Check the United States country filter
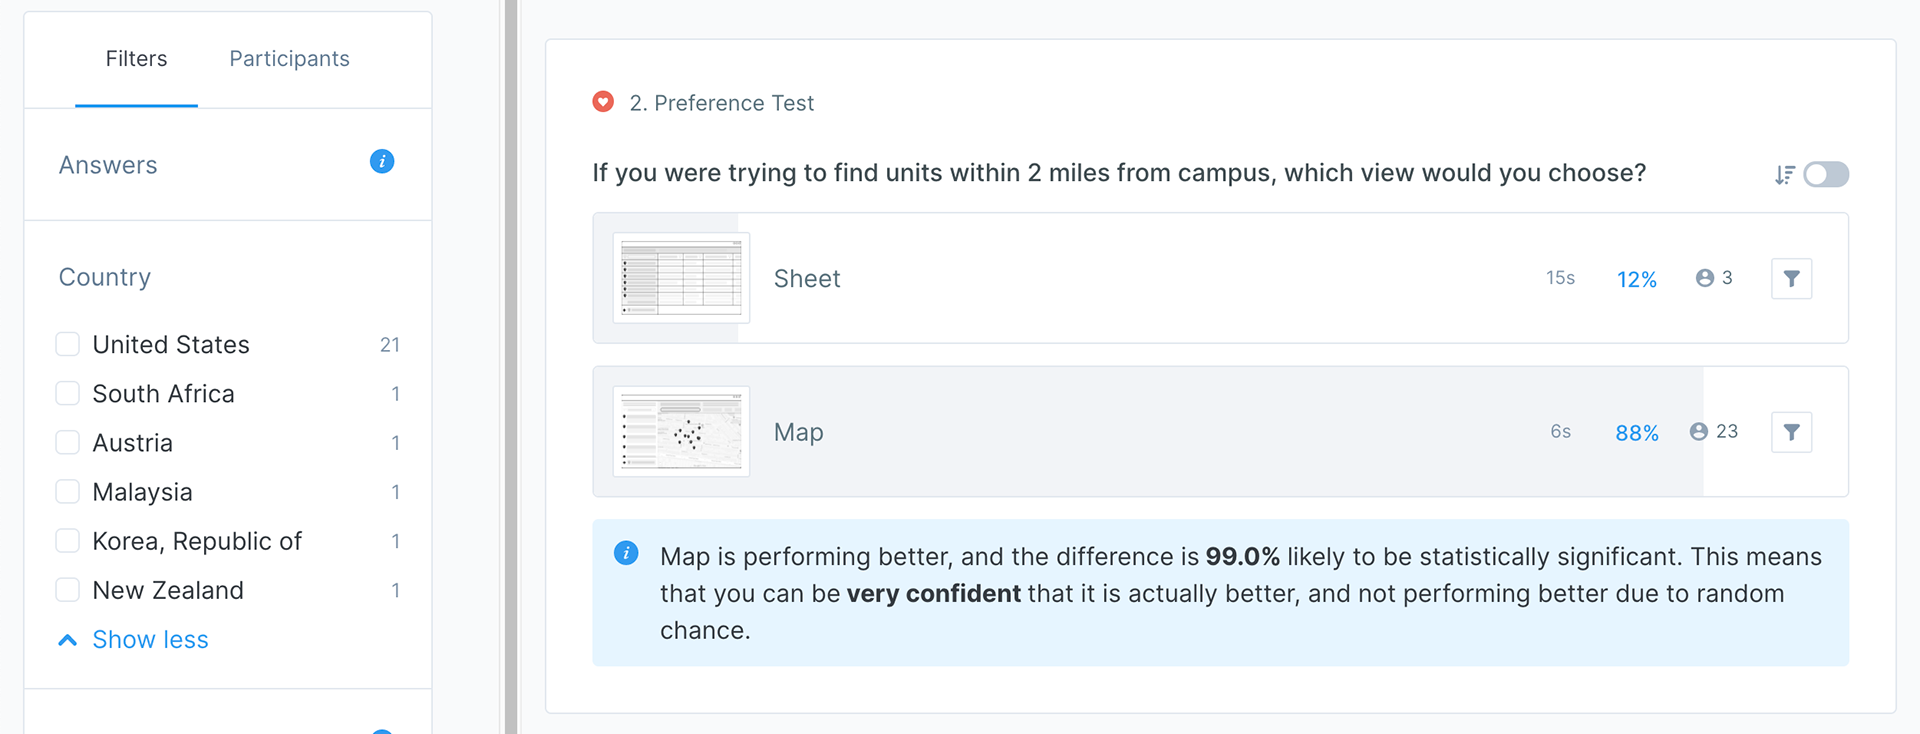 tap(68, 345)
